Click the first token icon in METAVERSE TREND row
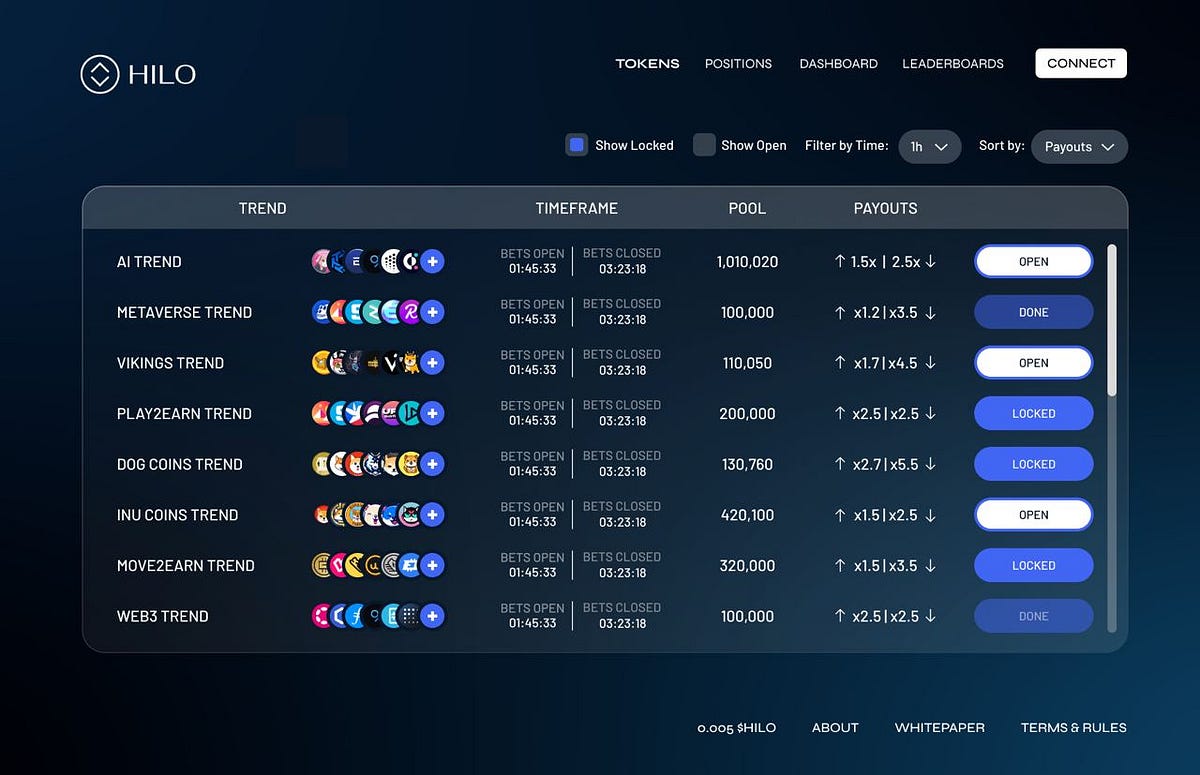The image size is (1200, 775). (320, 312)
